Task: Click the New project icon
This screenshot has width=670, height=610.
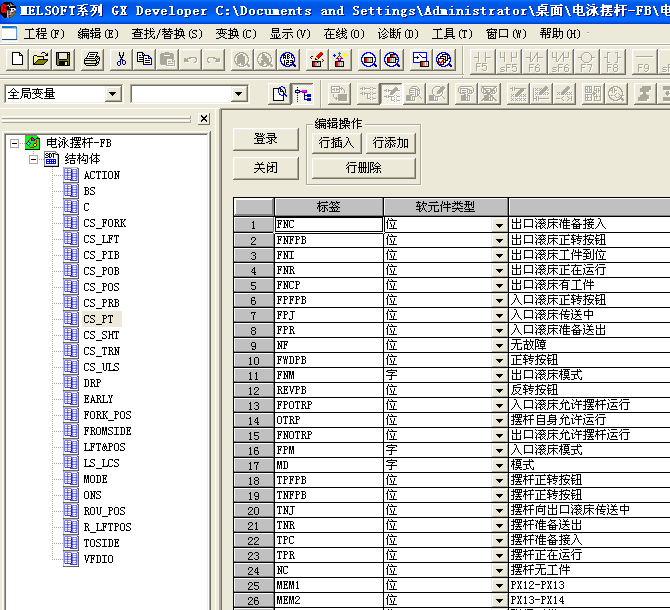Action: point(17,60)
